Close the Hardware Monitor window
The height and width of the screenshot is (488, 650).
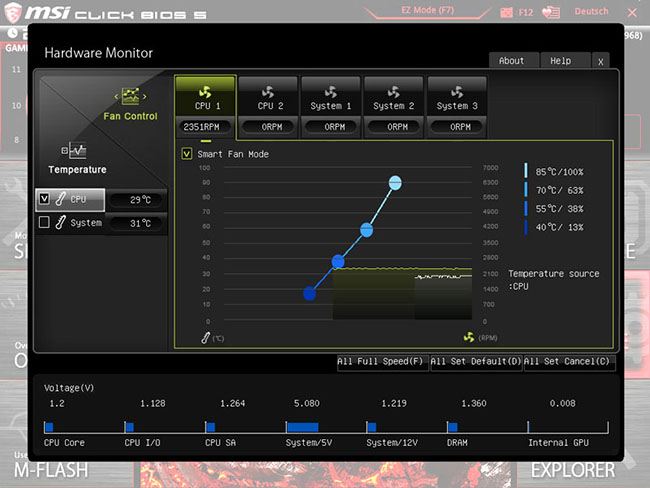pyautogui.click(x=601, y=61)
